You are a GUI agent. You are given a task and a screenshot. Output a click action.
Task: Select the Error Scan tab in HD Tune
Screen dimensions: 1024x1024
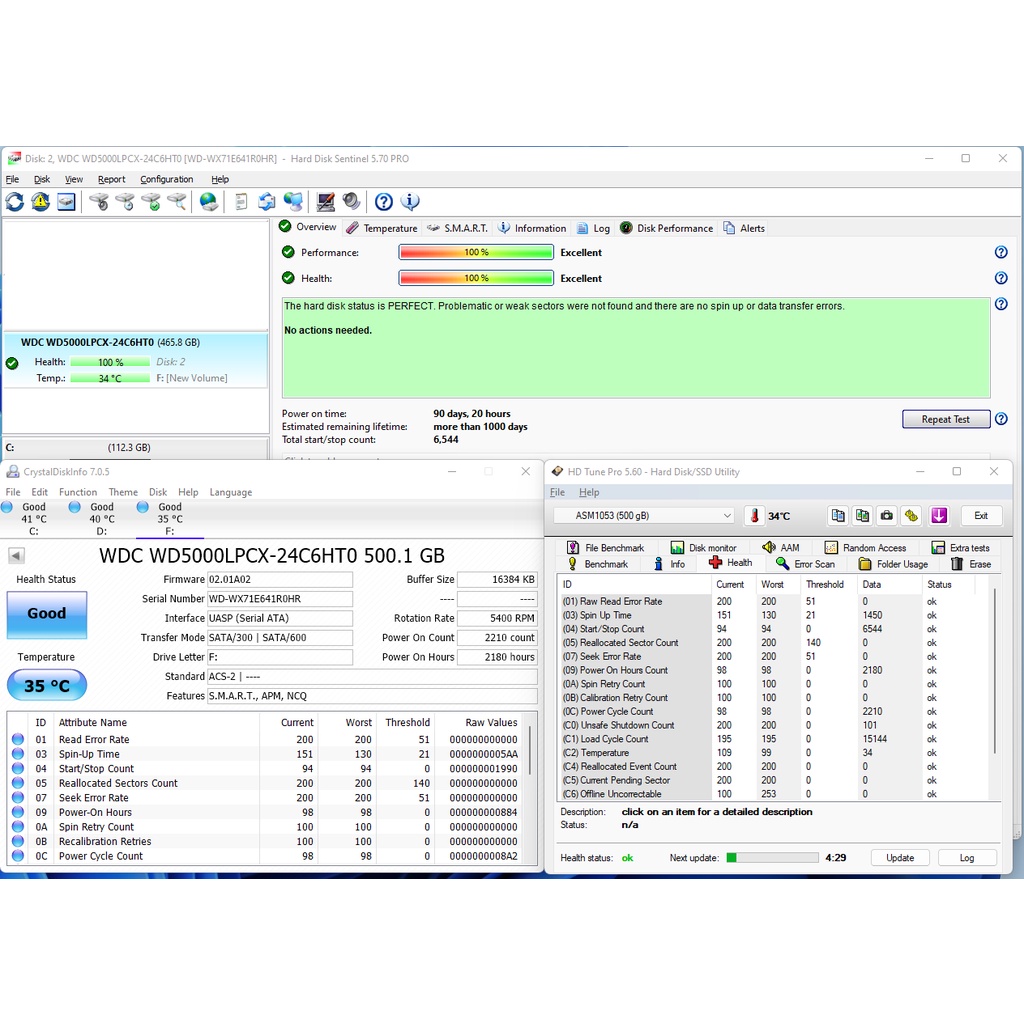click(x=805, y=564)
